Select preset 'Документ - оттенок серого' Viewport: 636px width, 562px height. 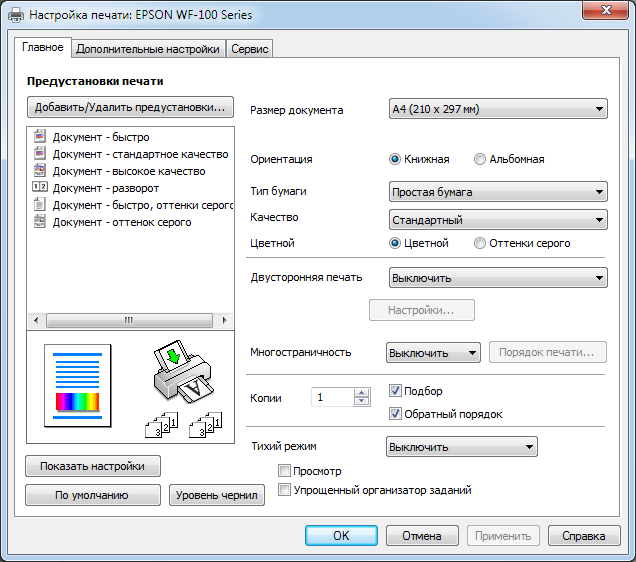click(122, 222)
